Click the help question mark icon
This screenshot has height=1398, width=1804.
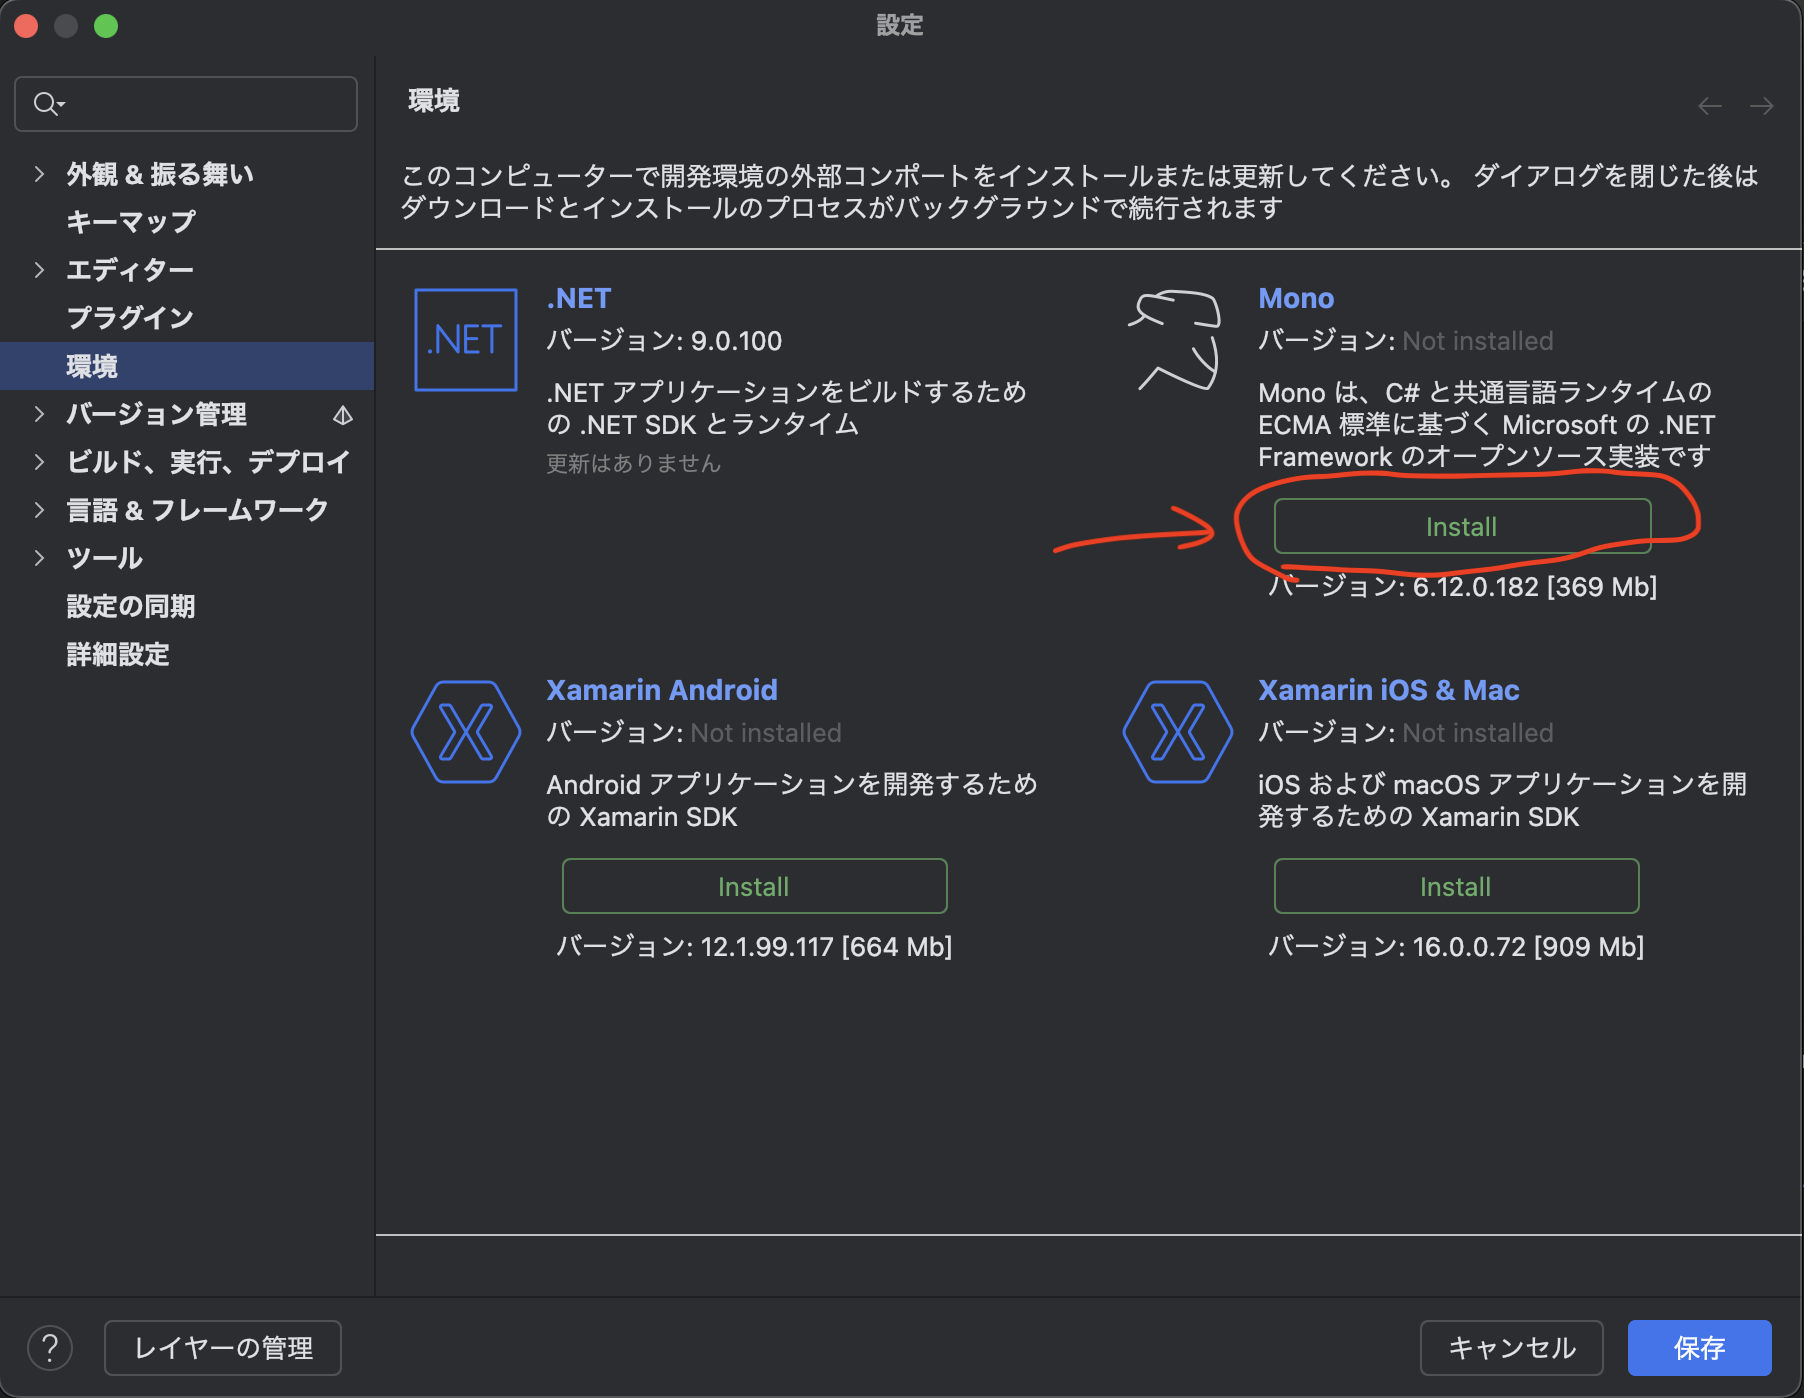51,1347
